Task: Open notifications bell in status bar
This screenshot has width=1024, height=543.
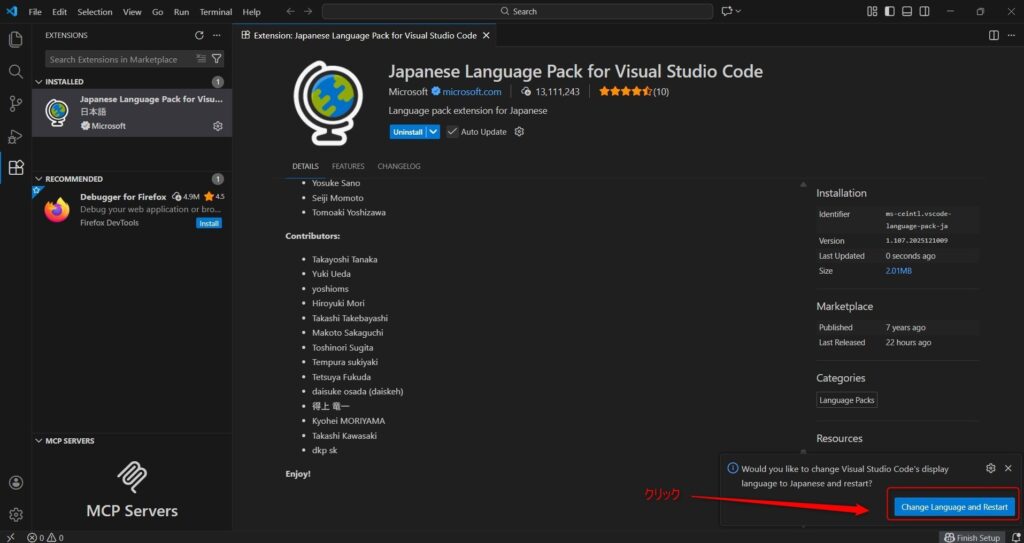Action: [1016, 537]
